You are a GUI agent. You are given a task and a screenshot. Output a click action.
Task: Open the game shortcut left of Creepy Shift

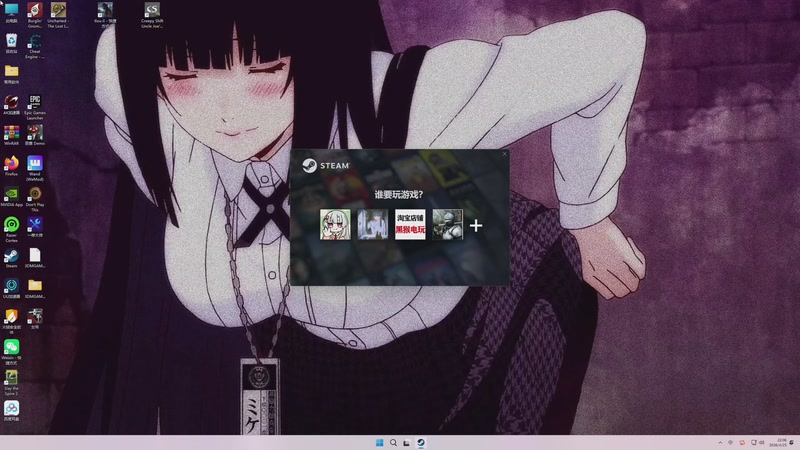click(105, 15)
